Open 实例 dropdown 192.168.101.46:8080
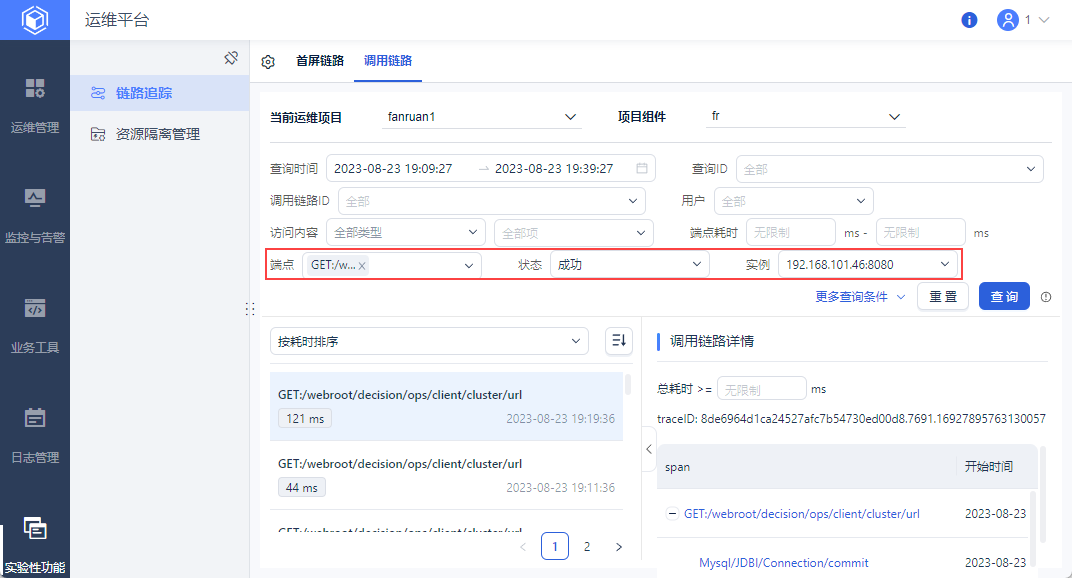This screenshot has height=578, width=1072. coord(868,265)
